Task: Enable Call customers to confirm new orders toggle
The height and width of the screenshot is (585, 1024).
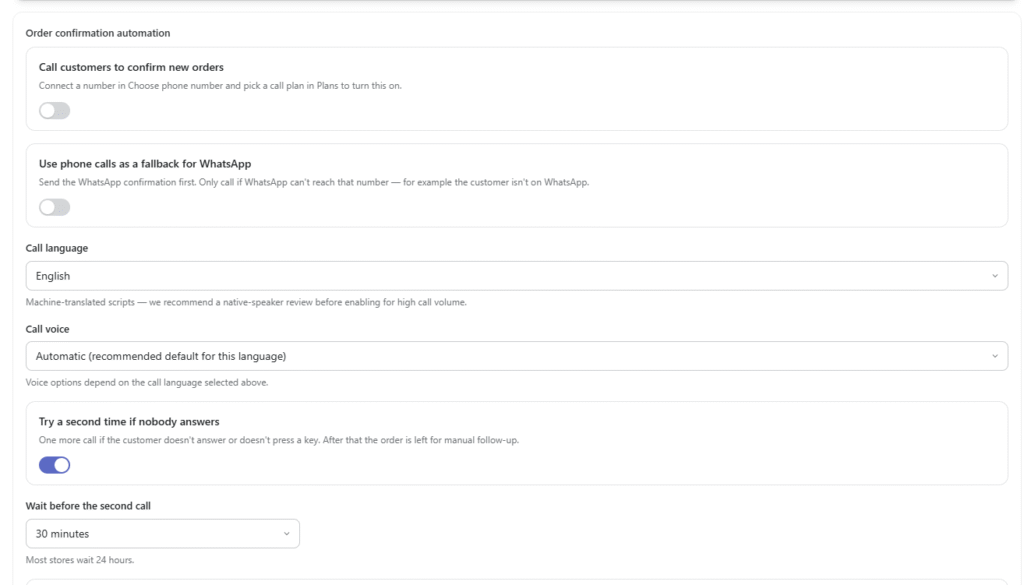Action: tap(54, 111)
